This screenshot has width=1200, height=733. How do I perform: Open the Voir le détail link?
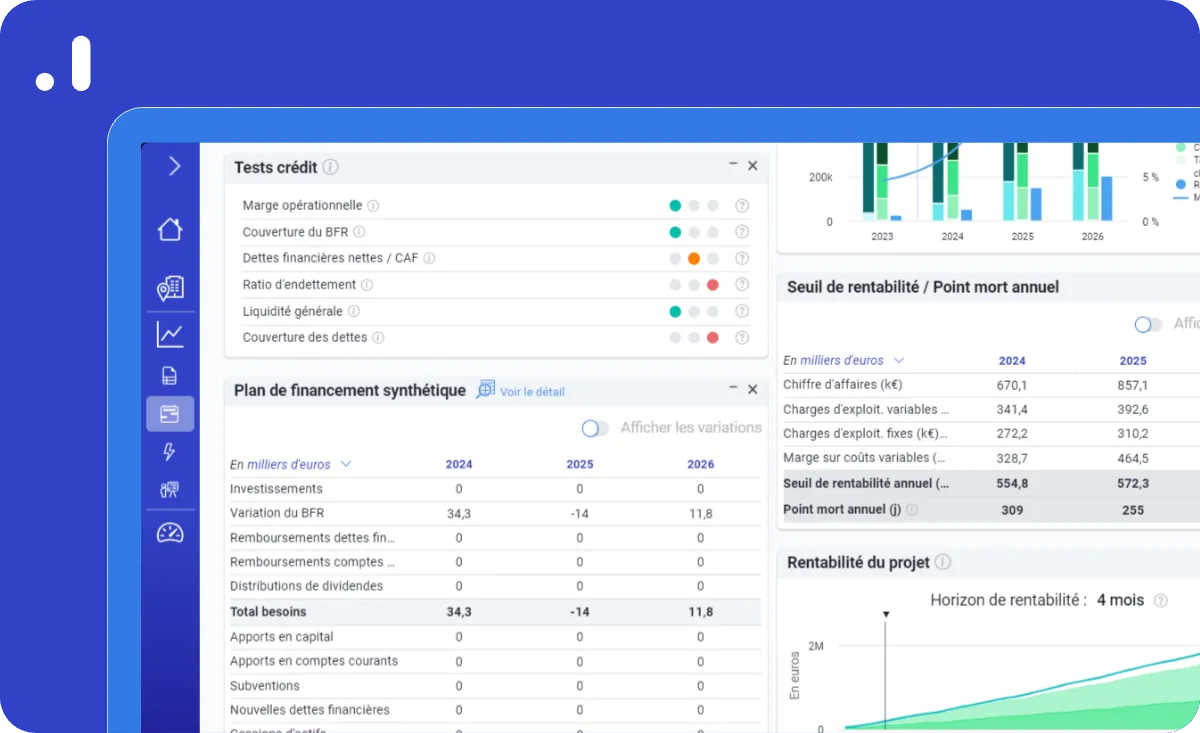532,392
